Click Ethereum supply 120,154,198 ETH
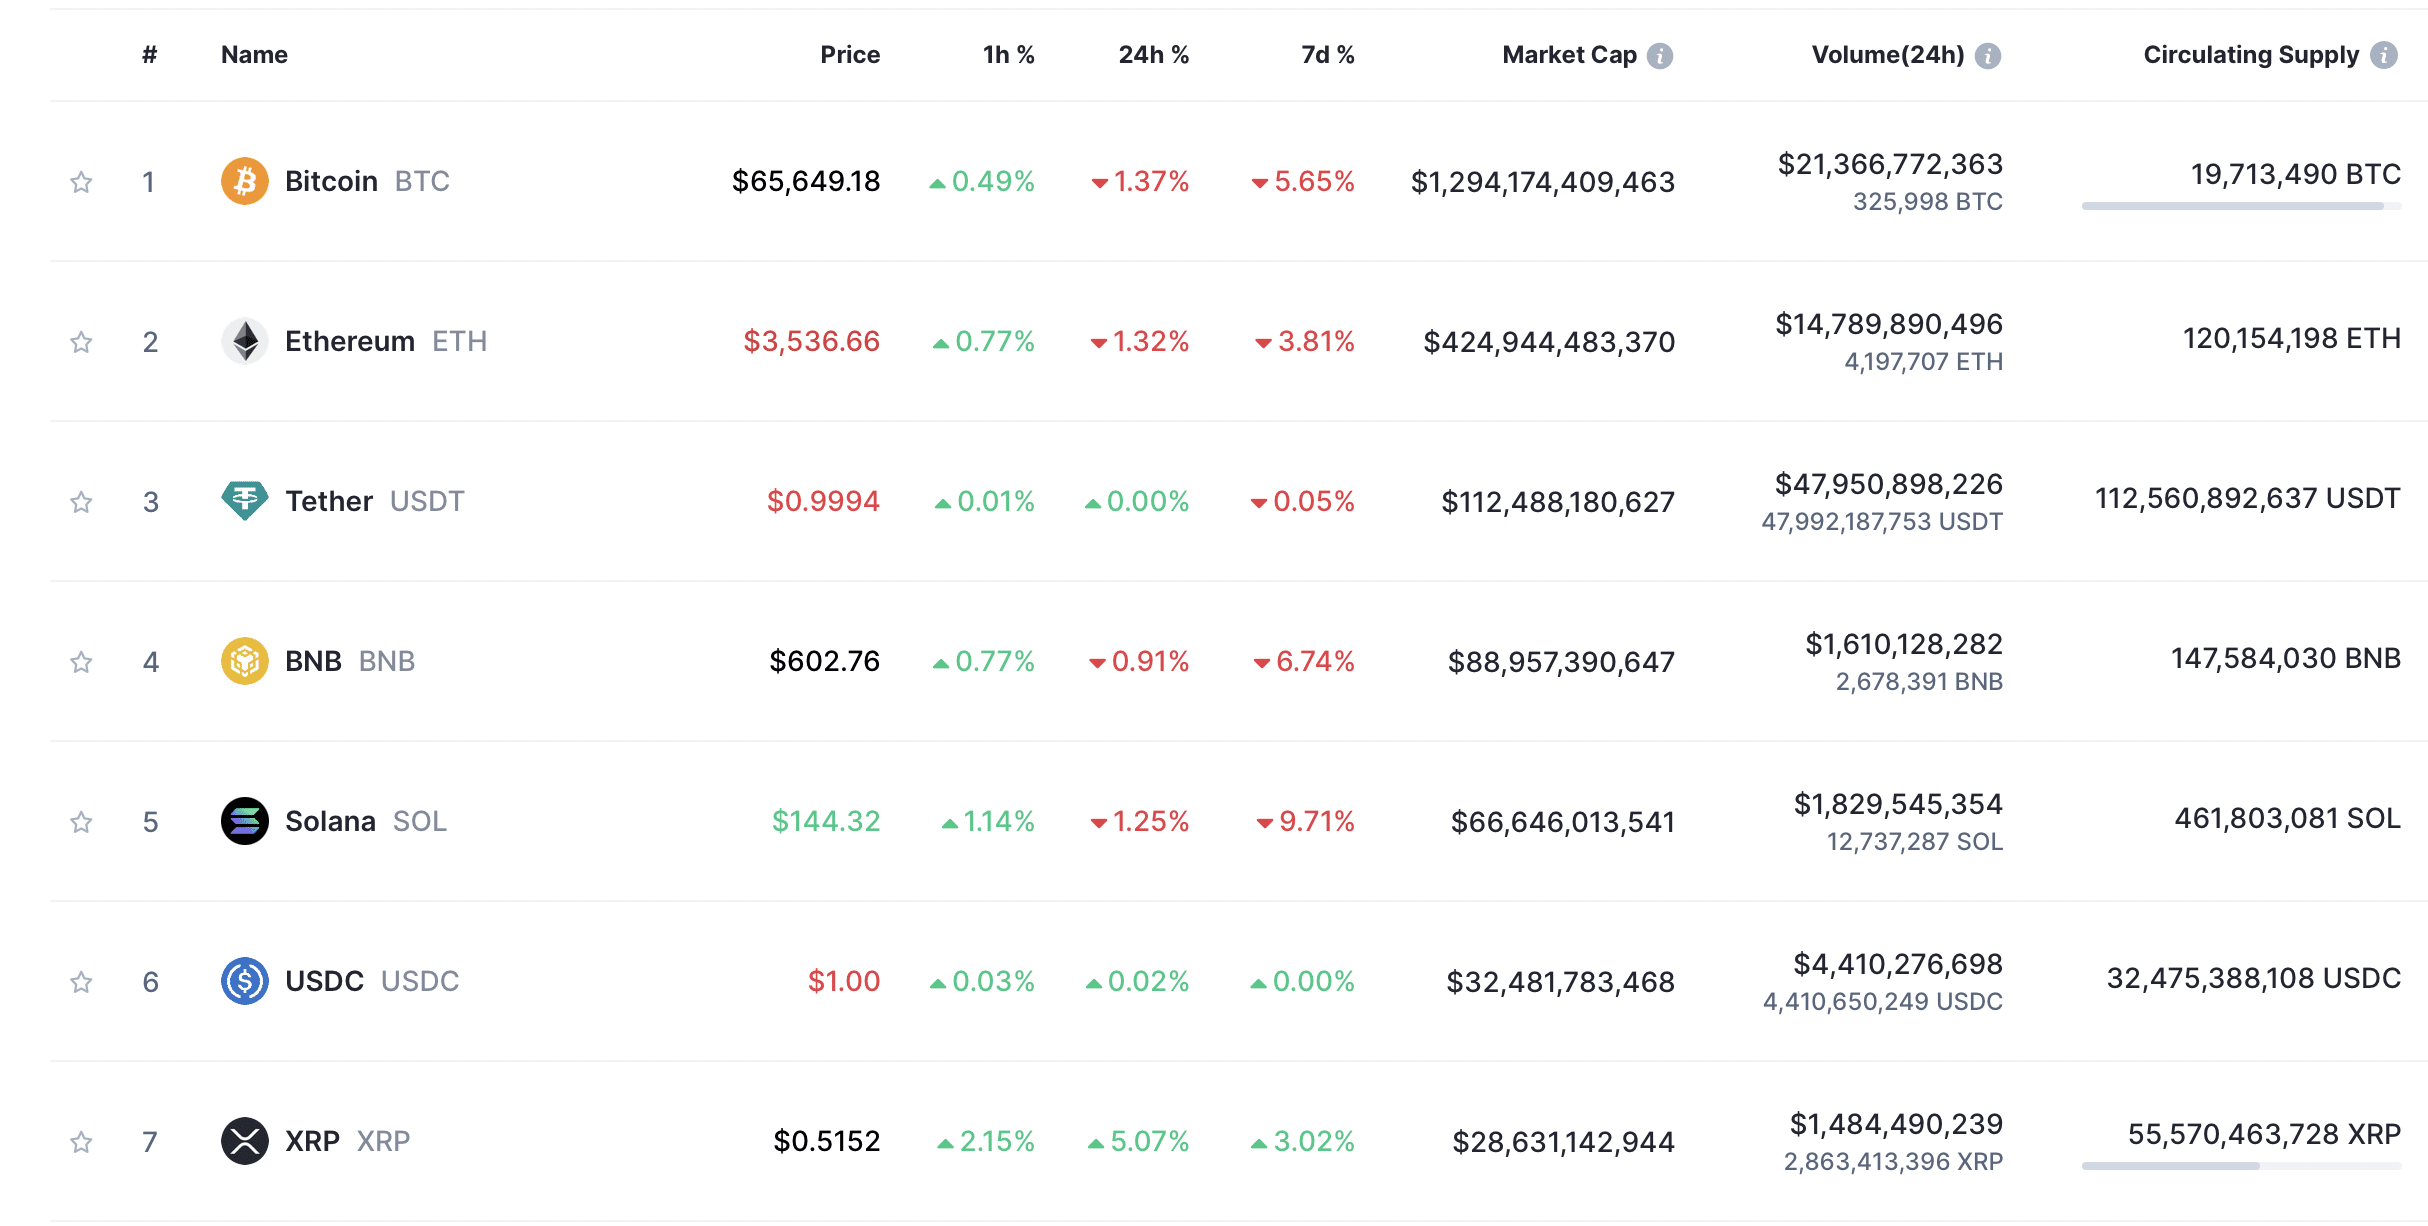Image resolution: width=2428 pixels, height=1226 pixels. pyautogui.click(x=2291, y=338)
